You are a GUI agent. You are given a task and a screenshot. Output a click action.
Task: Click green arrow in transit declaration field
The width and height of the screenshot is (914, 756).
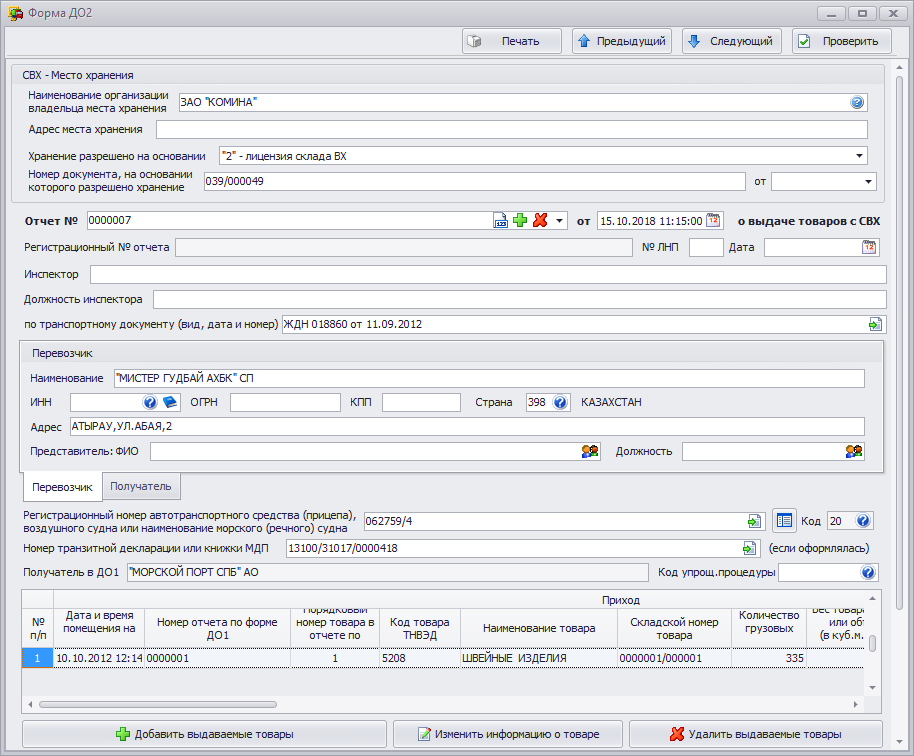(749, 548)
